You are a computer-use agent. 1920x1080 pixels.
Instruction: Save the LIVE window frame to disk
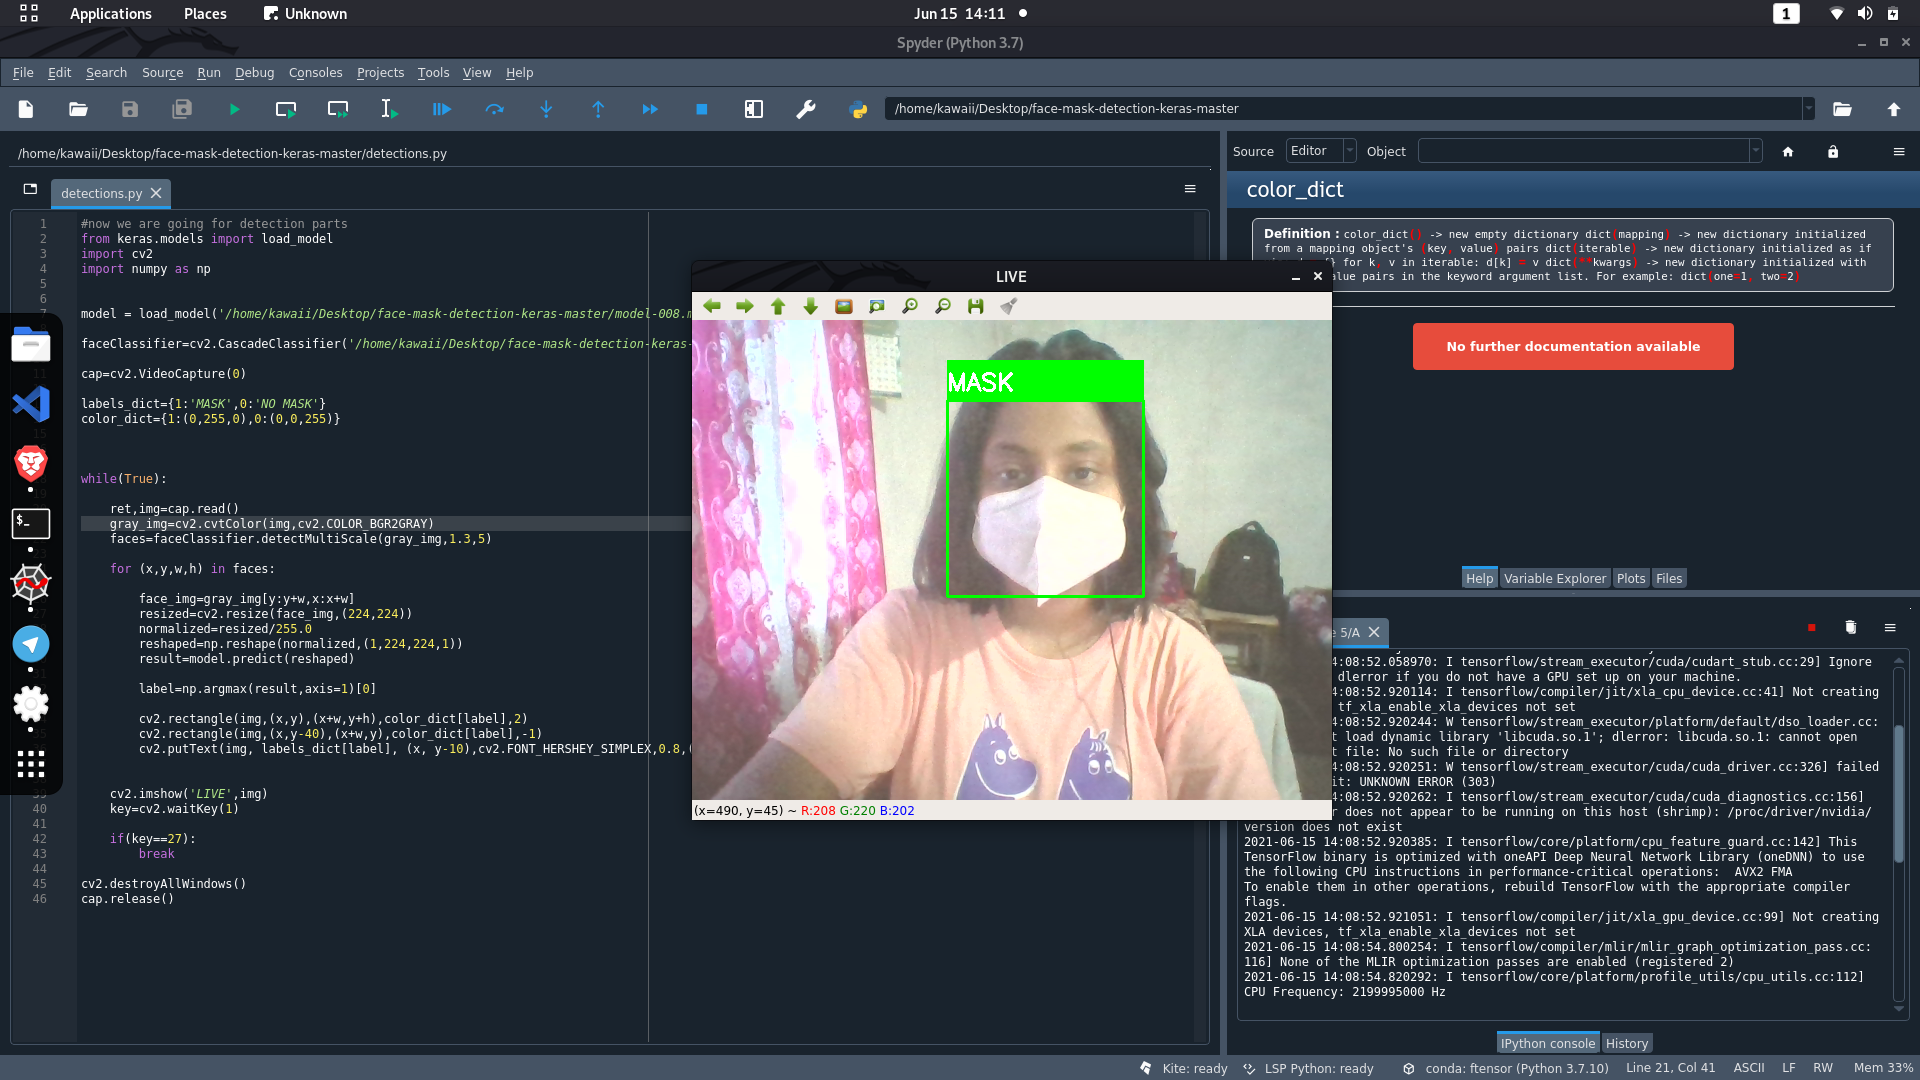[x=975, y=306]
